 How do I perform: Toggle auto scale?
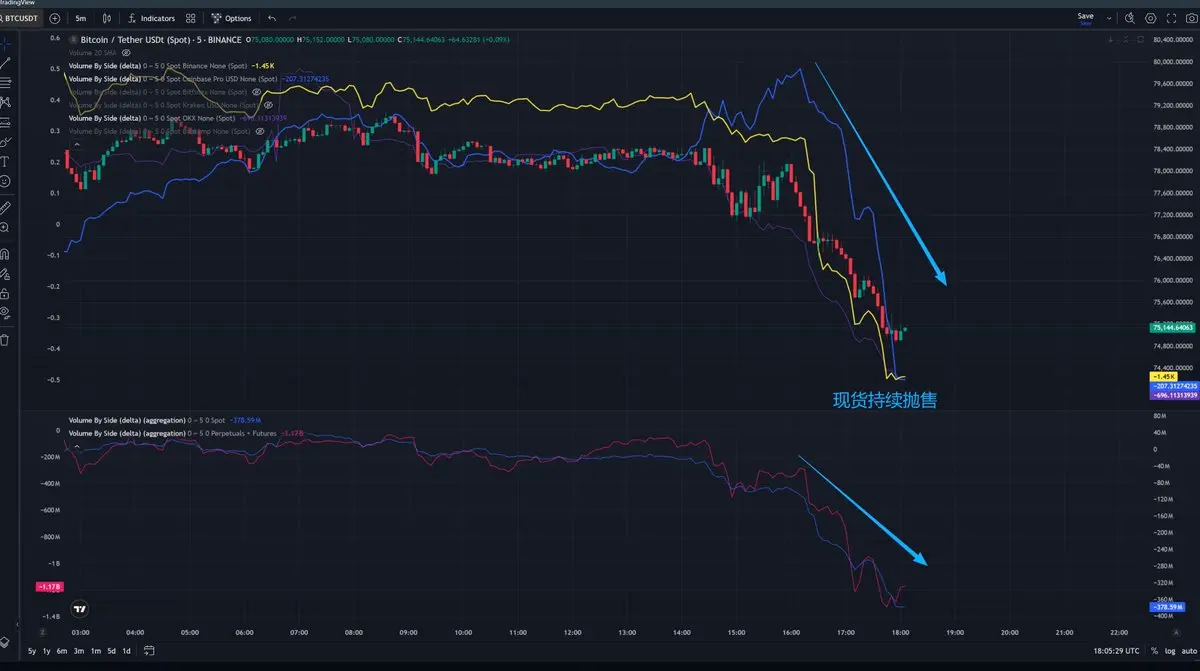coord(1188,651)
